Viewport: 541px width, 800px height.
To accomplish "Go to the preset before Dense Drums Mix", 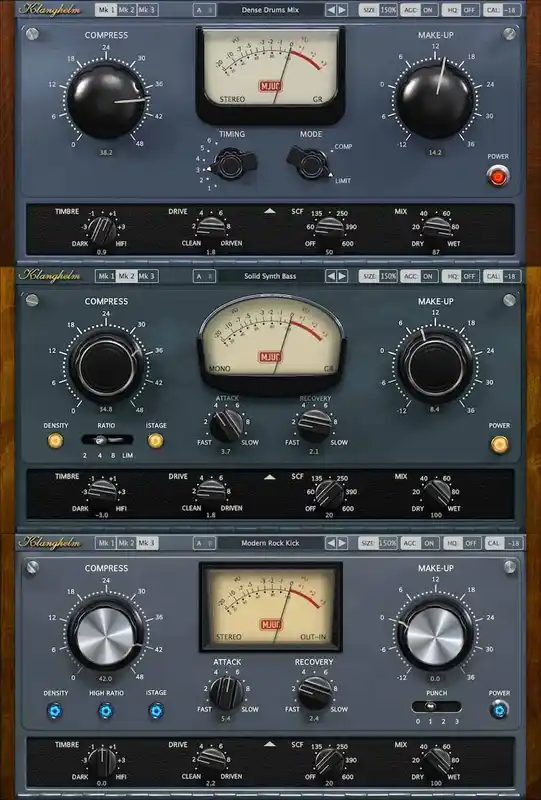I will pyautogui.click(x=331, y=10).
